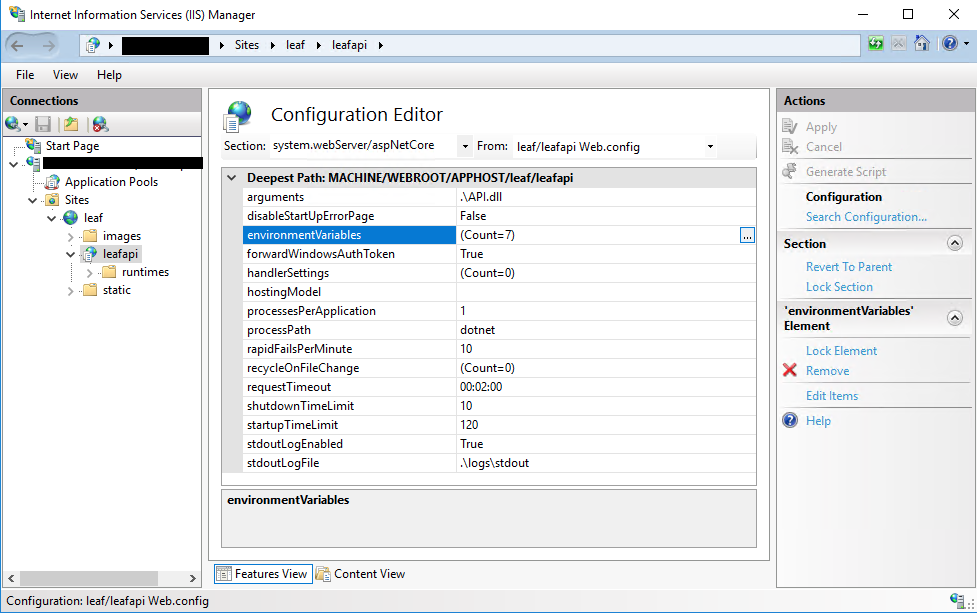
Task: Click the Up folder icon in Connections toolbar
Action: 71,124
